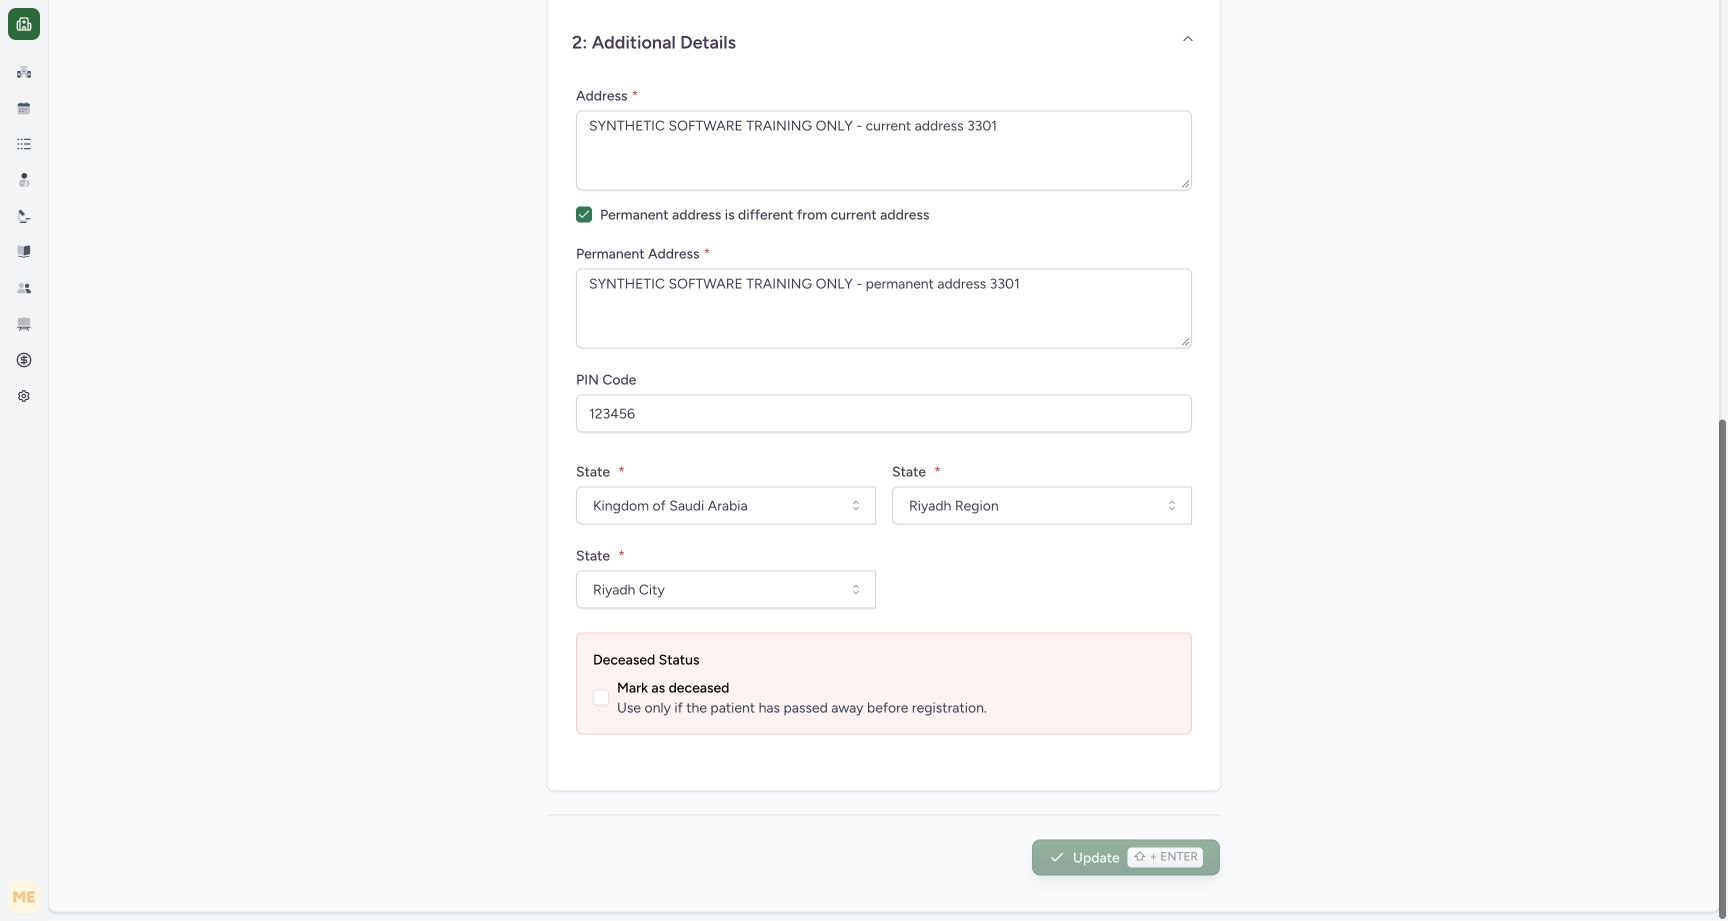1728x921 pixels.
Task: Open the calendar appointments sidebar icon
Action: pyautogui.click(x=24, y=108)
